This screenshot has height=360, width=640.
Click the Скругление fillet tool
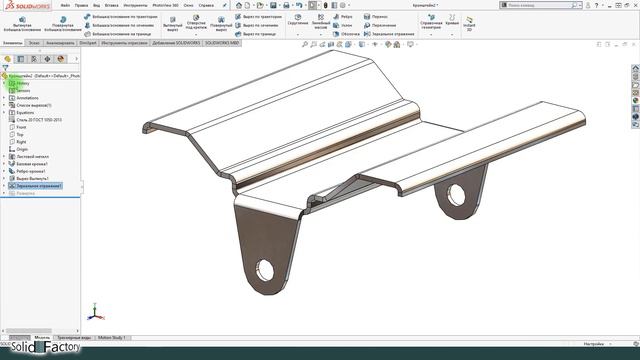(298, 20)
